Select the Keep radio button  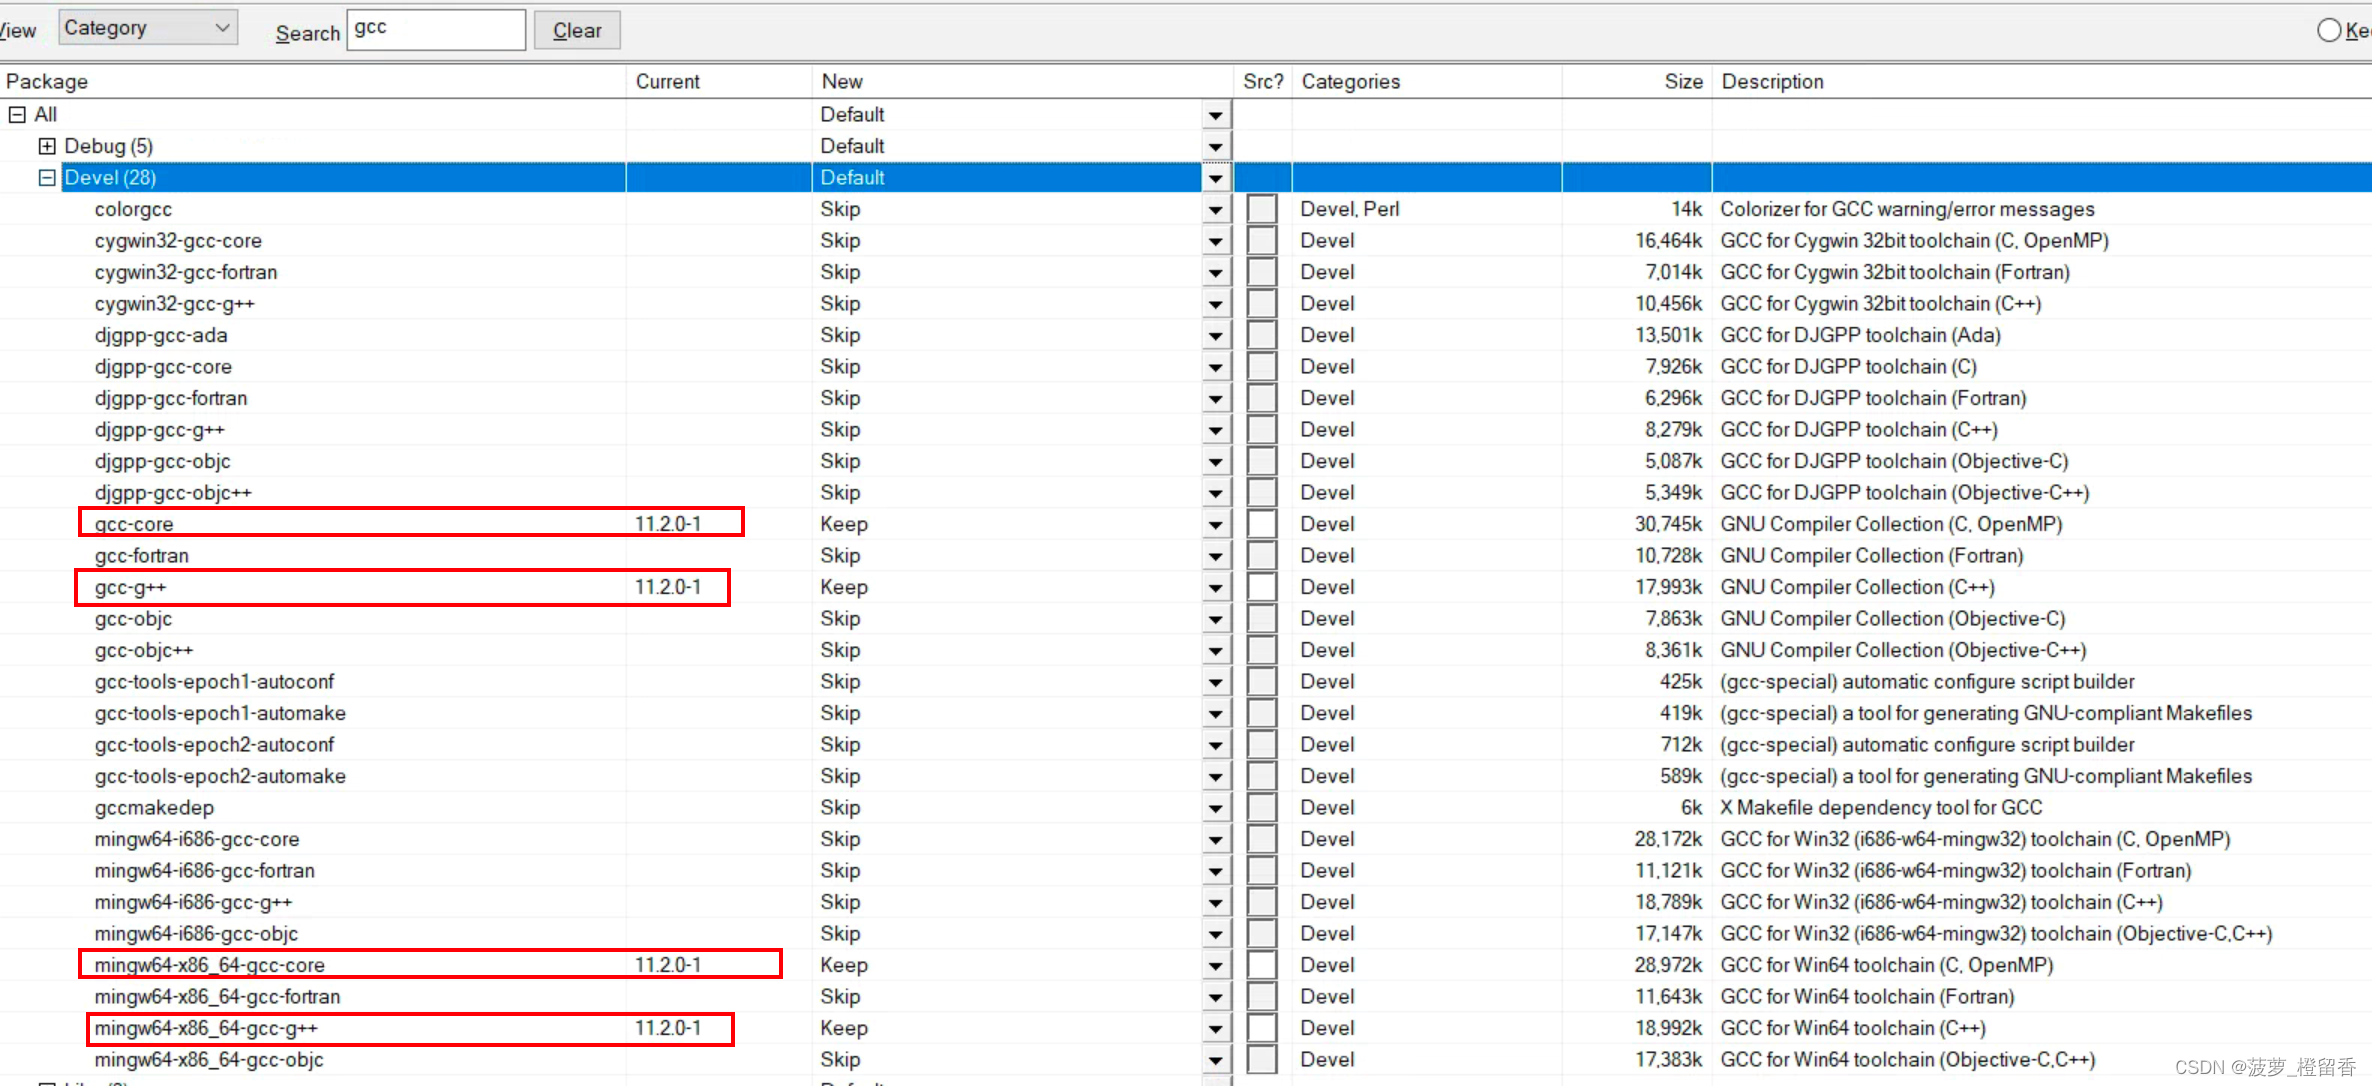[2329, 30]
